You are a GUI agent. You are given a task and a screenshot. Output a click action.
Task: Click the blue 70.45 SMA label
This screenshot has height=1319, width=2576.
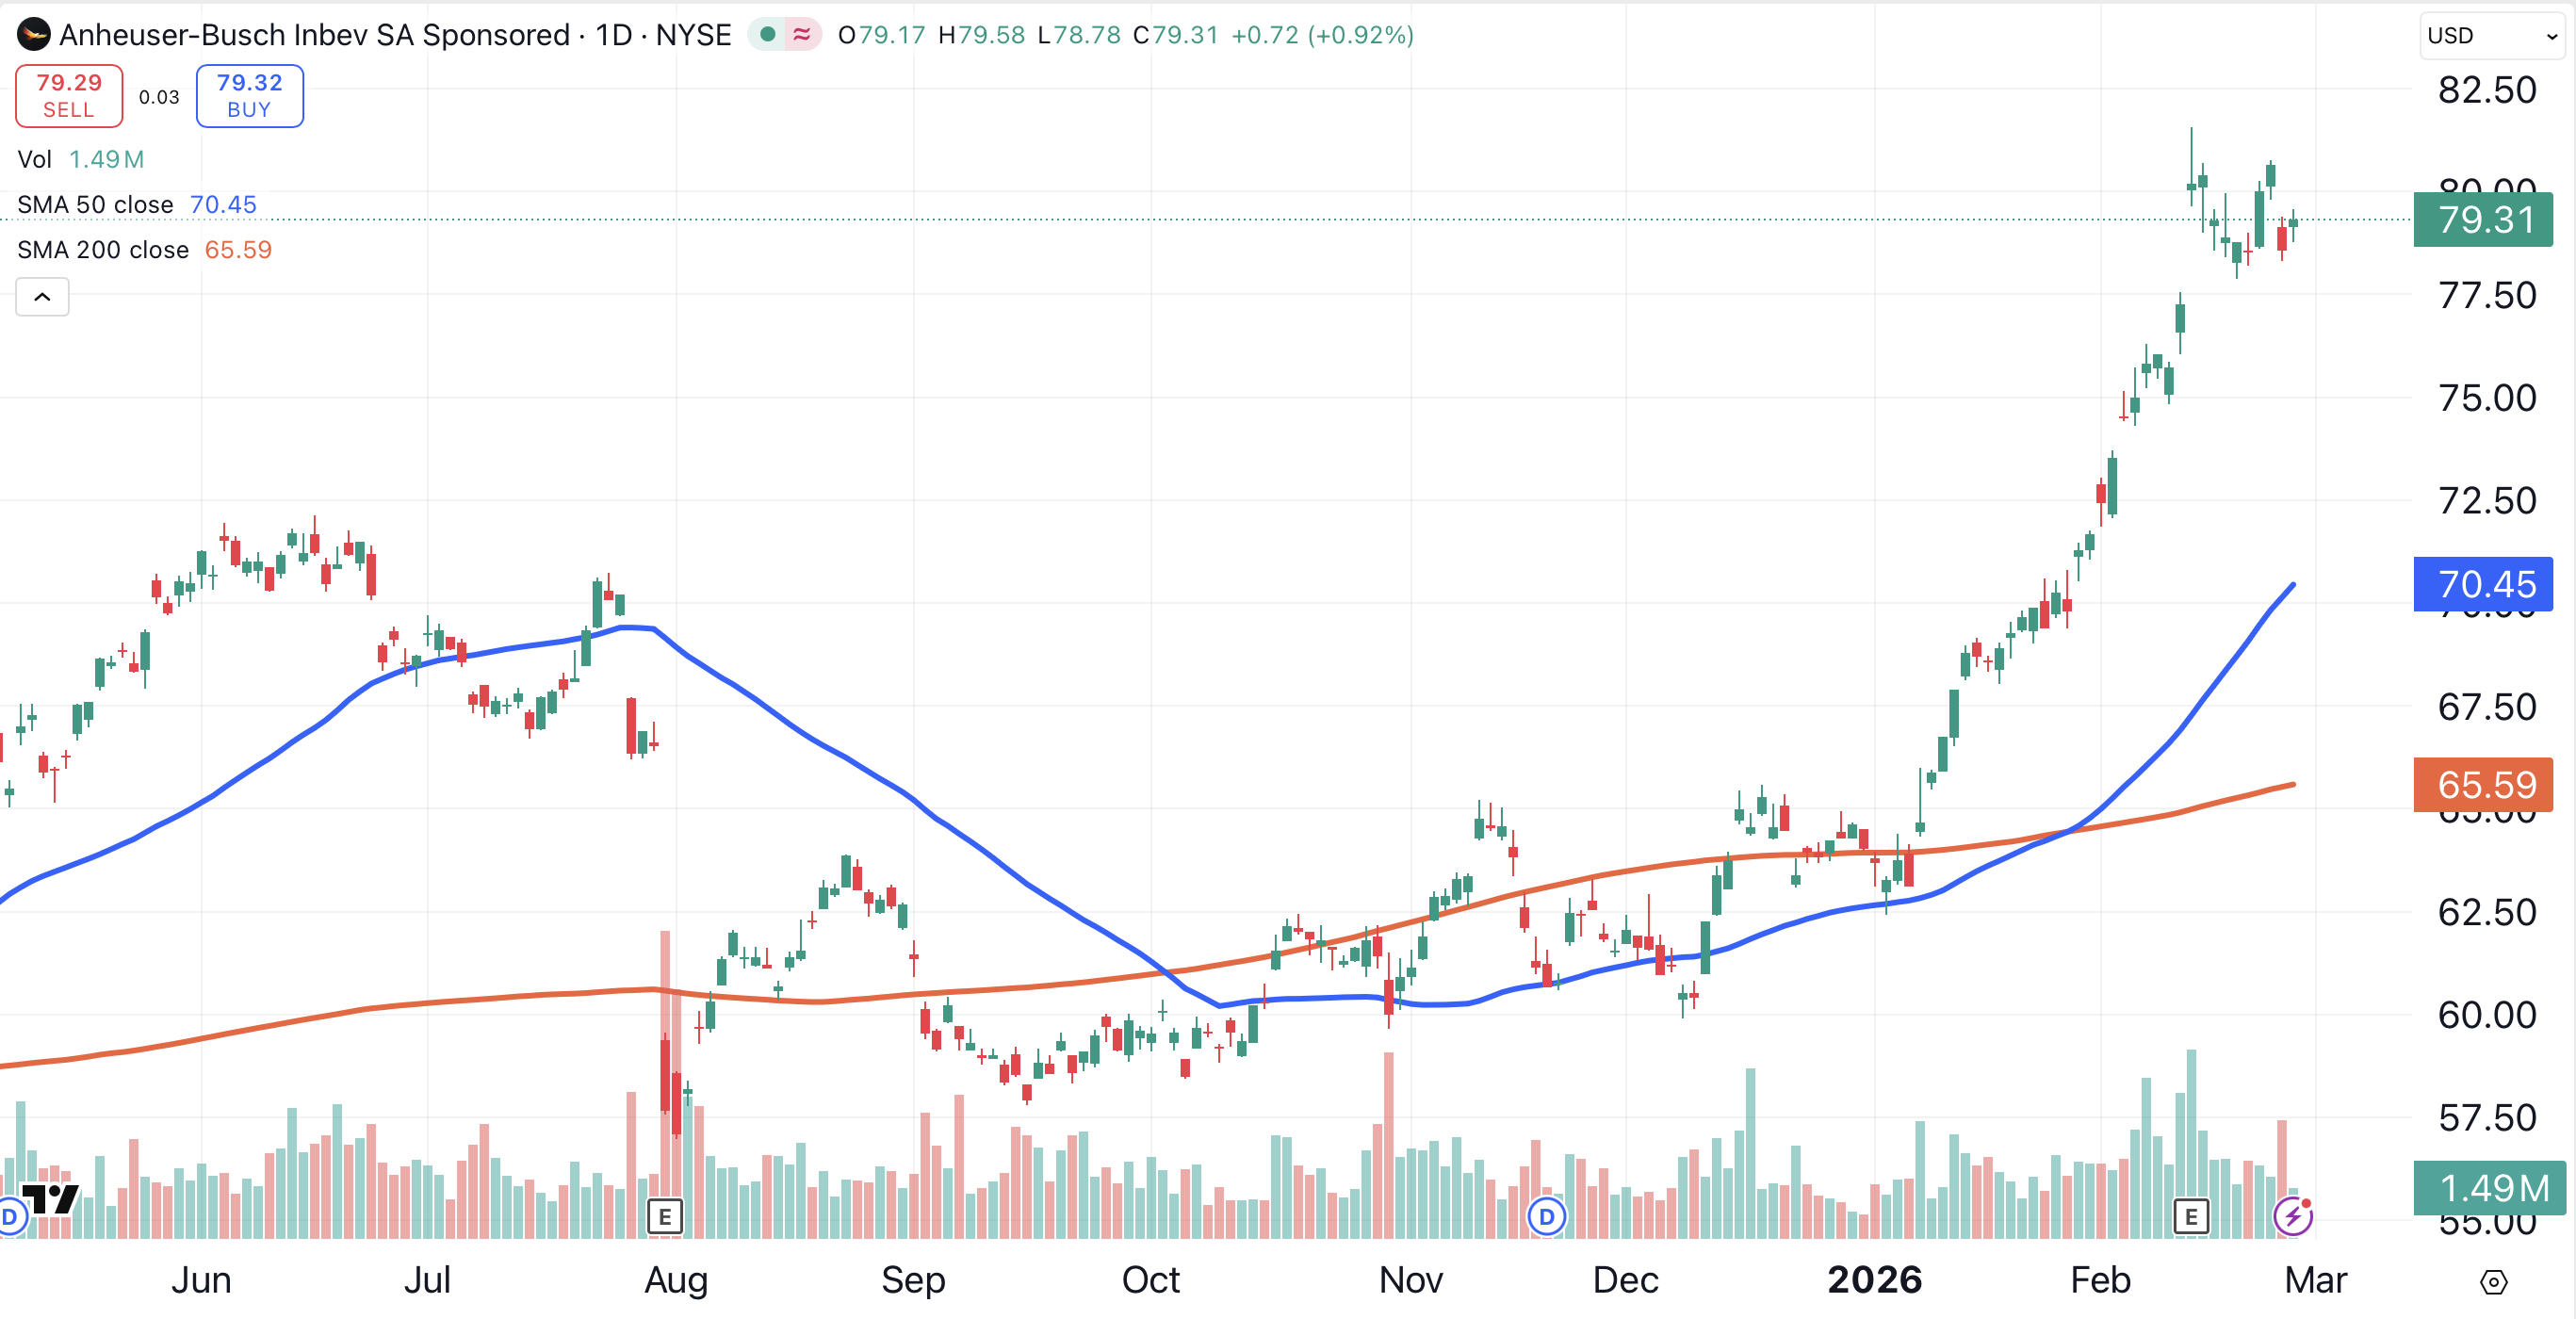[2484, 584]
